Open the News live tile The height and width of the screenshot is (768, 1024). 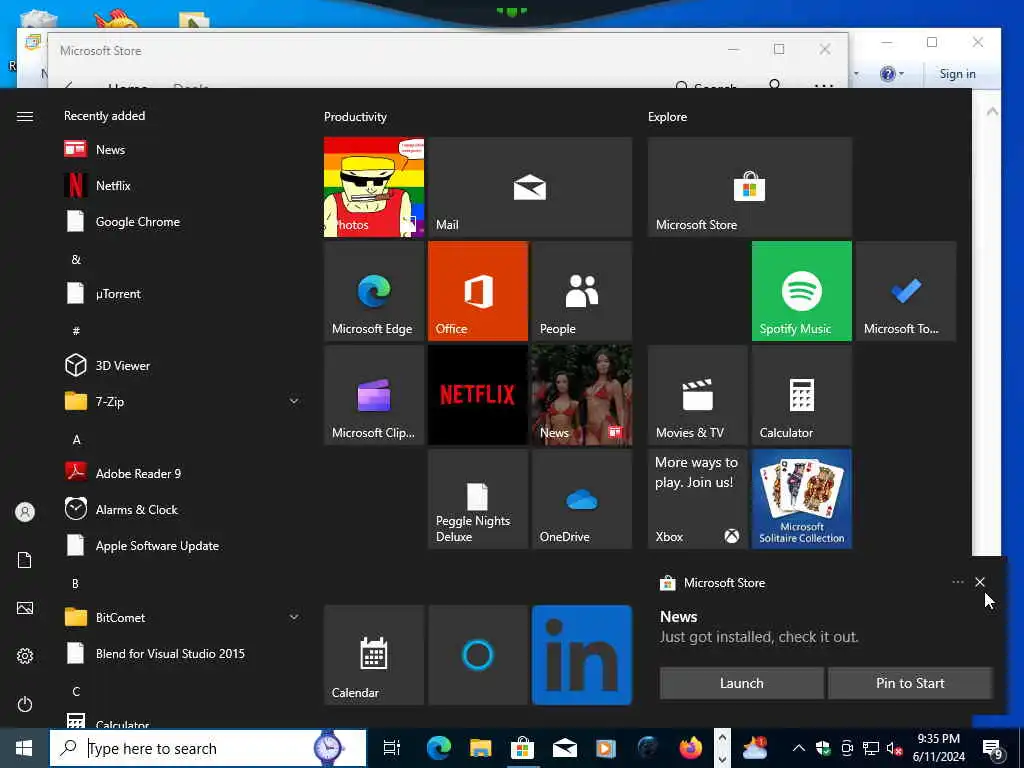(x=582, y=395)
